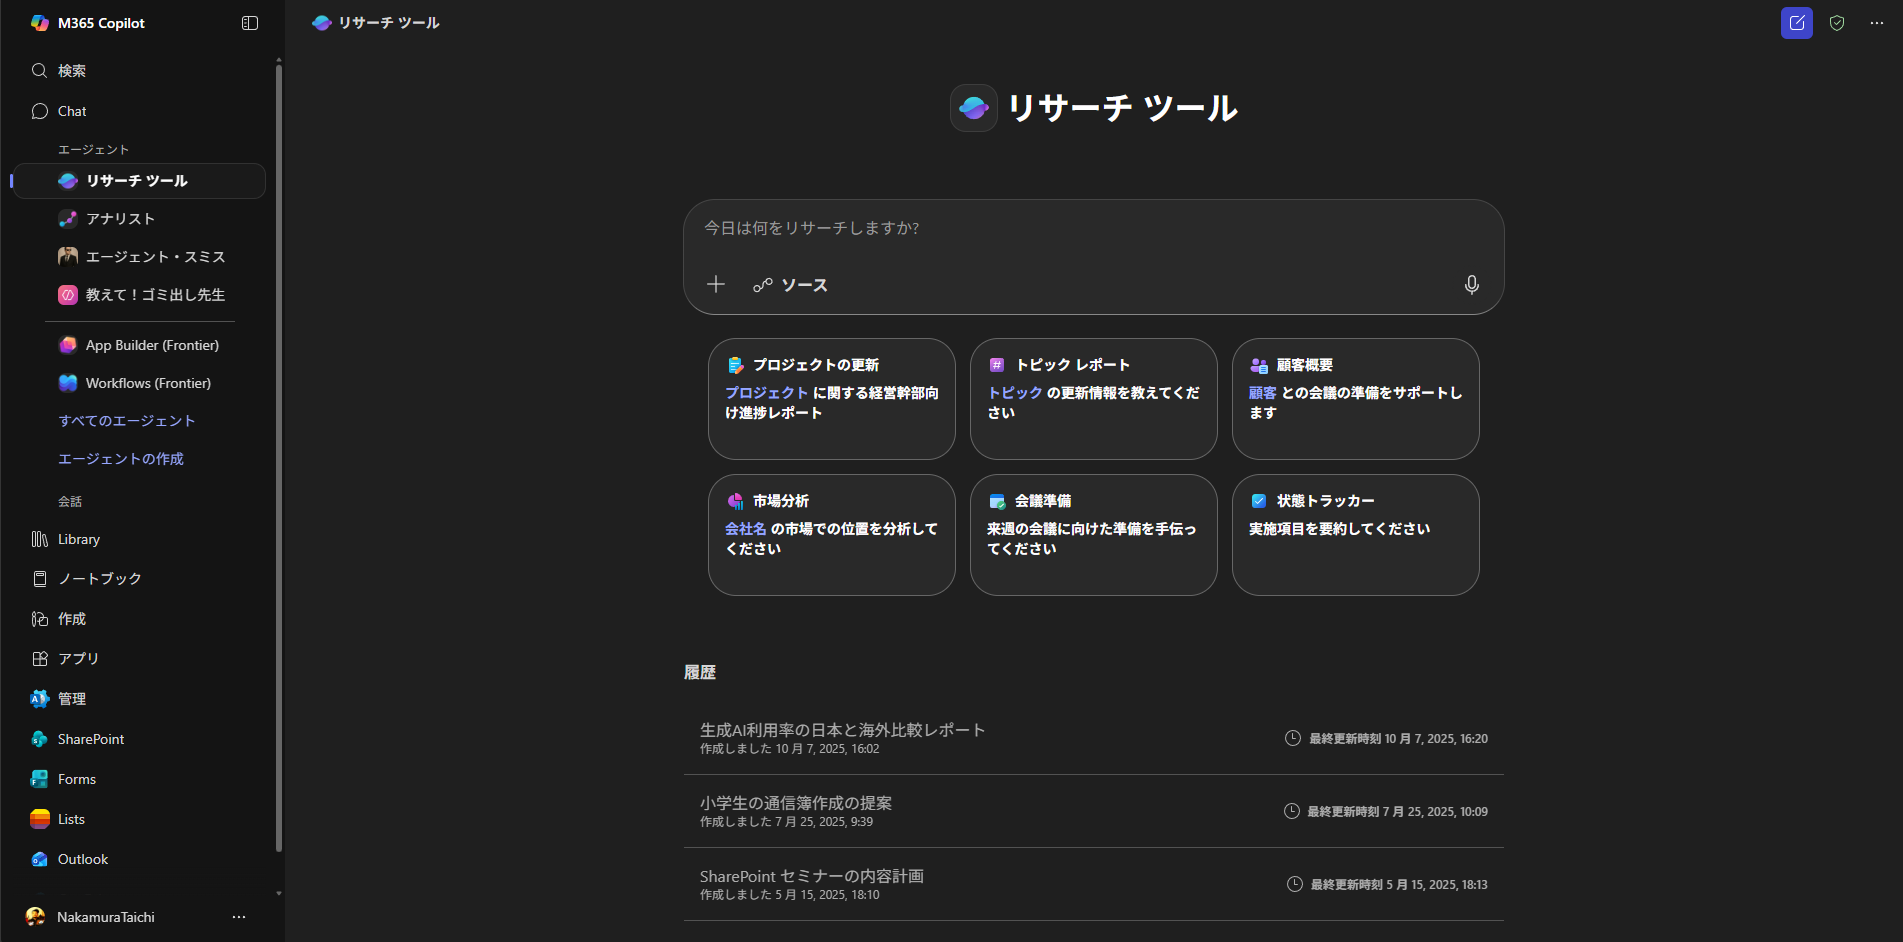This screenshot has height=942, width=1903.
Task: Open the top-right more options ellipsis
Action: pos(1877,23)
